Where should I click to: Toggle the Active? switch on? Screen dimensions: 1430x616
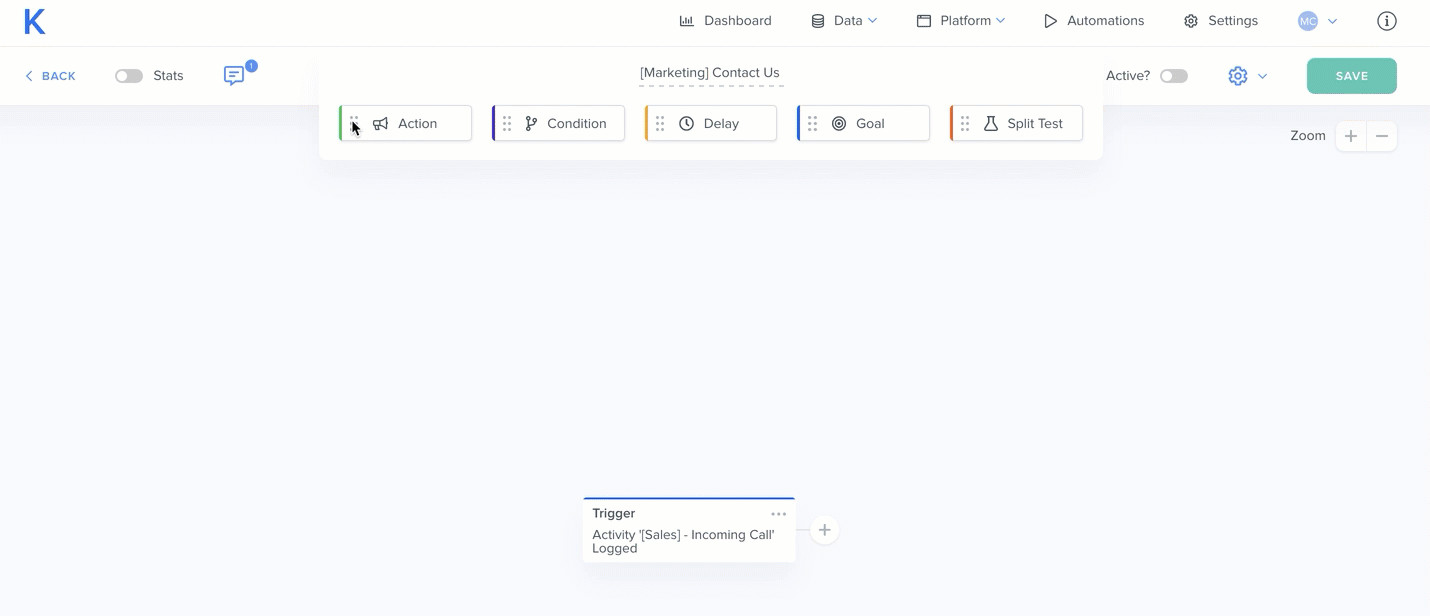(1173, 76)
